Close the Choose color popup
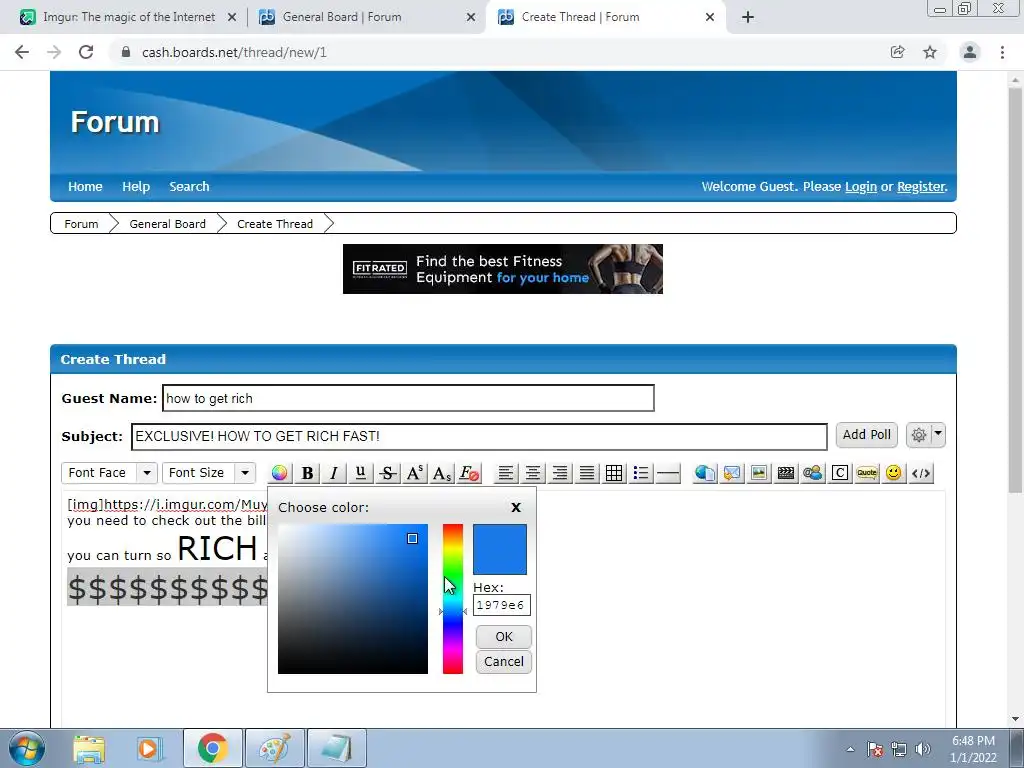Screen dimensions: 1024x768 click(516, 507)
